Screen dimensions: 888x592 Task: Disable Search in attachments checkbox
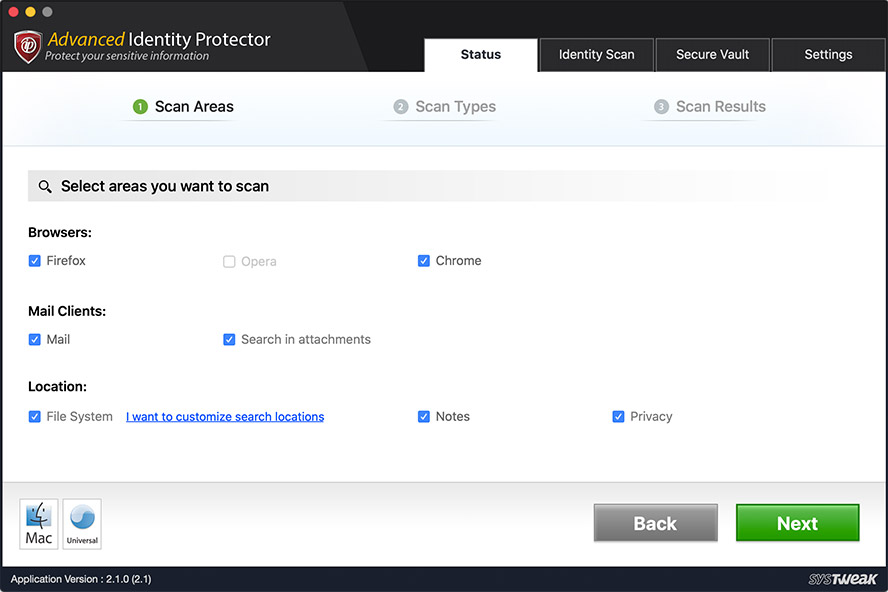(x=229, y=339)
